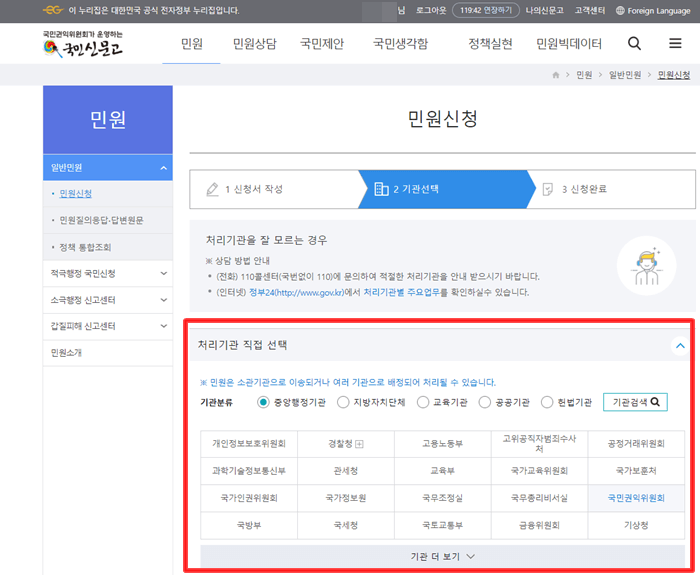Open the 고객센터 link
The image size is (700, 575).
point(589,10)
